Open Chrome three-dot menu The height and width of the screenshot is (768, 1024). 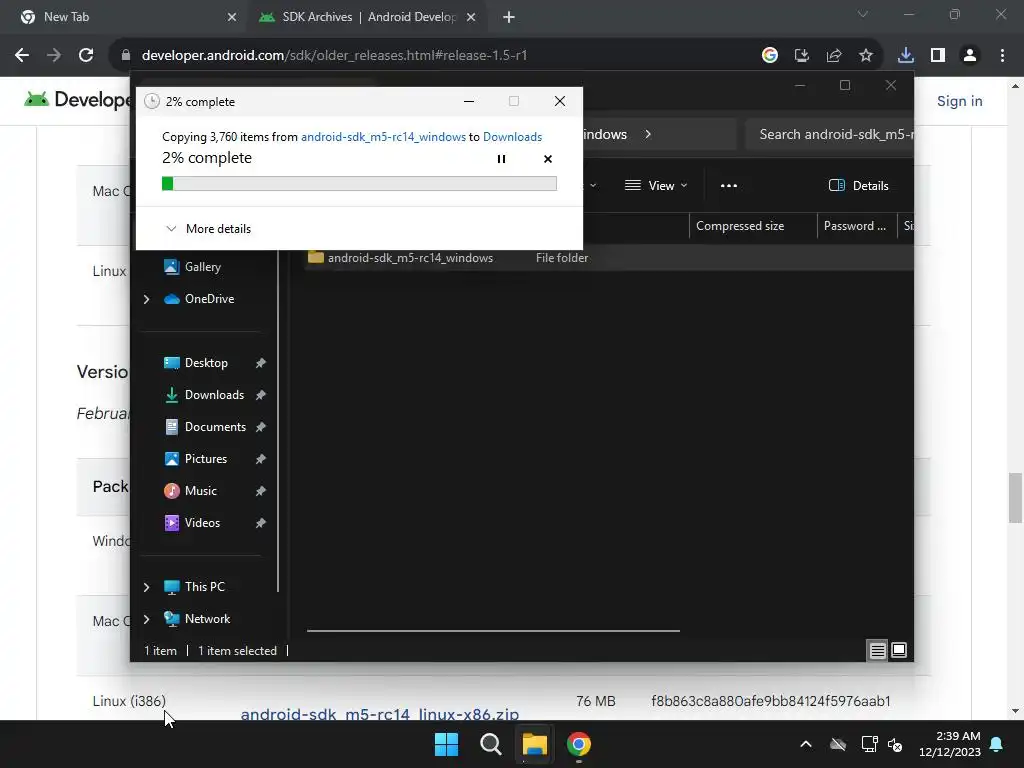(1002, 56)
